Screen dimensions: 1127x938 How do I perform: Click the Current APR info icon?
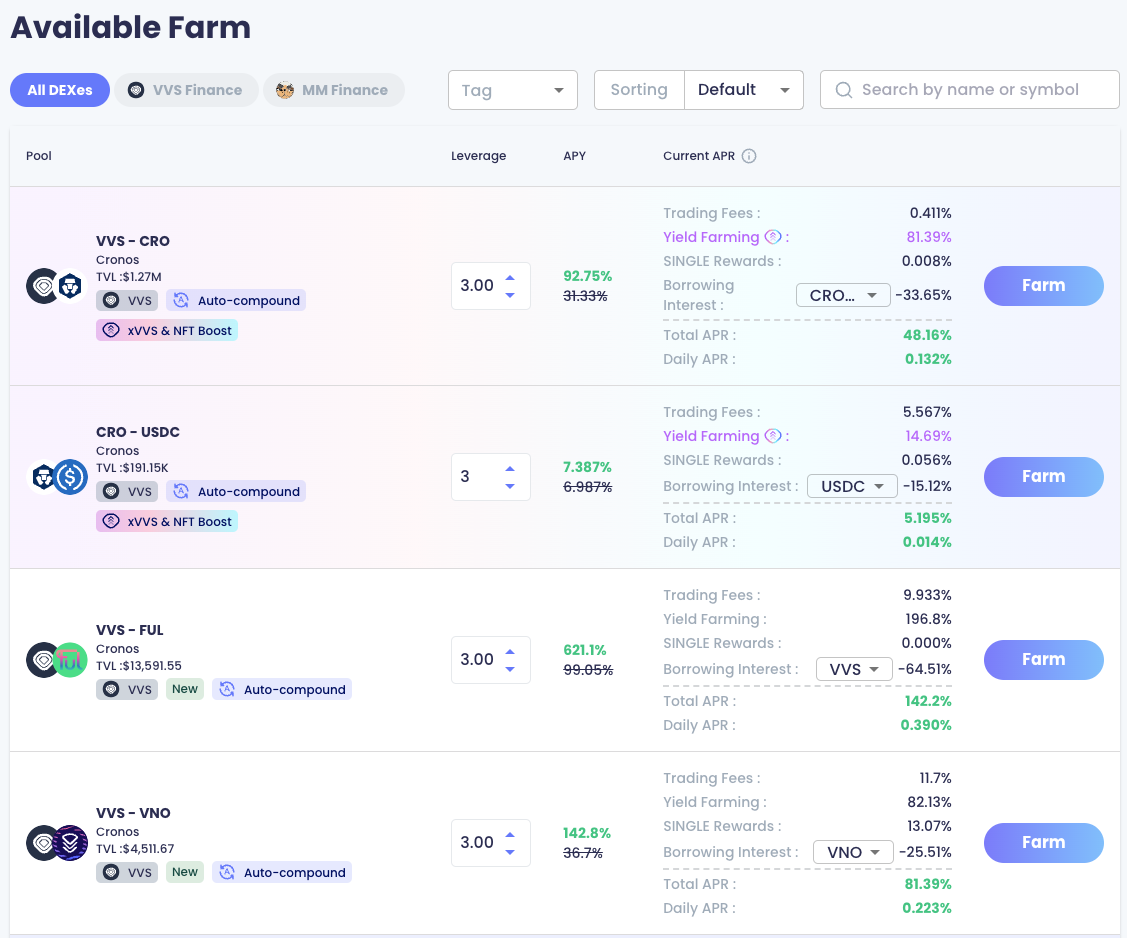pyautogui.click(x=749, y=156)
